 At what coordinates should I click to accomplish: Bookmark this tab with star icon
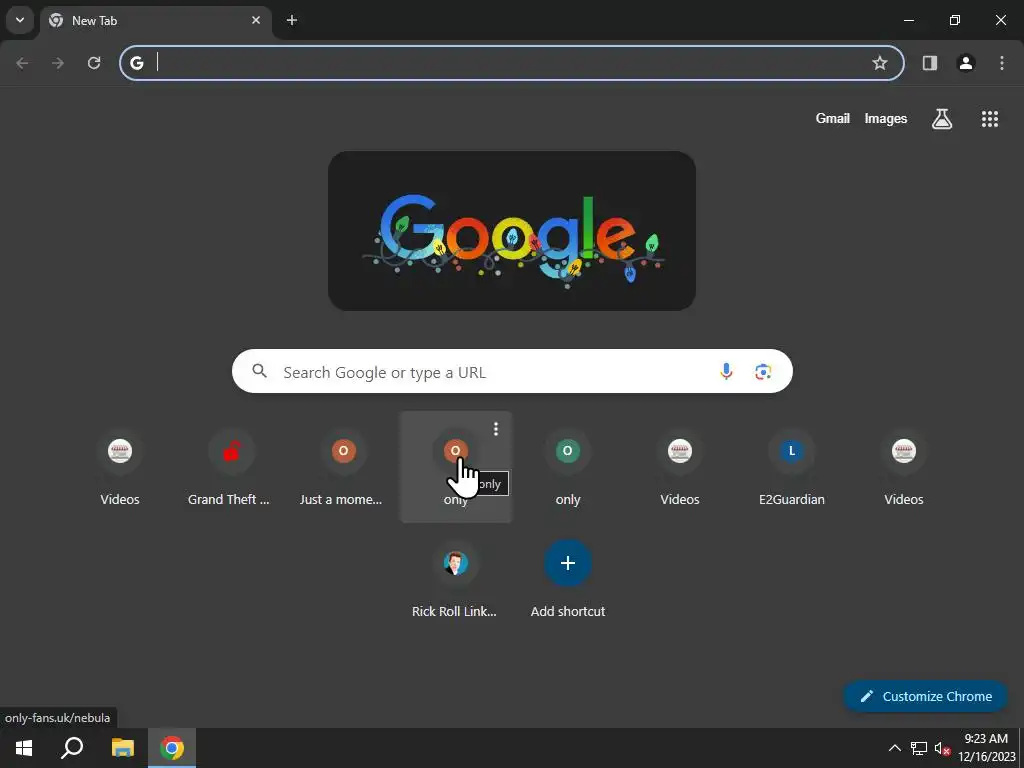pyautogui.click(x=880, y=63)
